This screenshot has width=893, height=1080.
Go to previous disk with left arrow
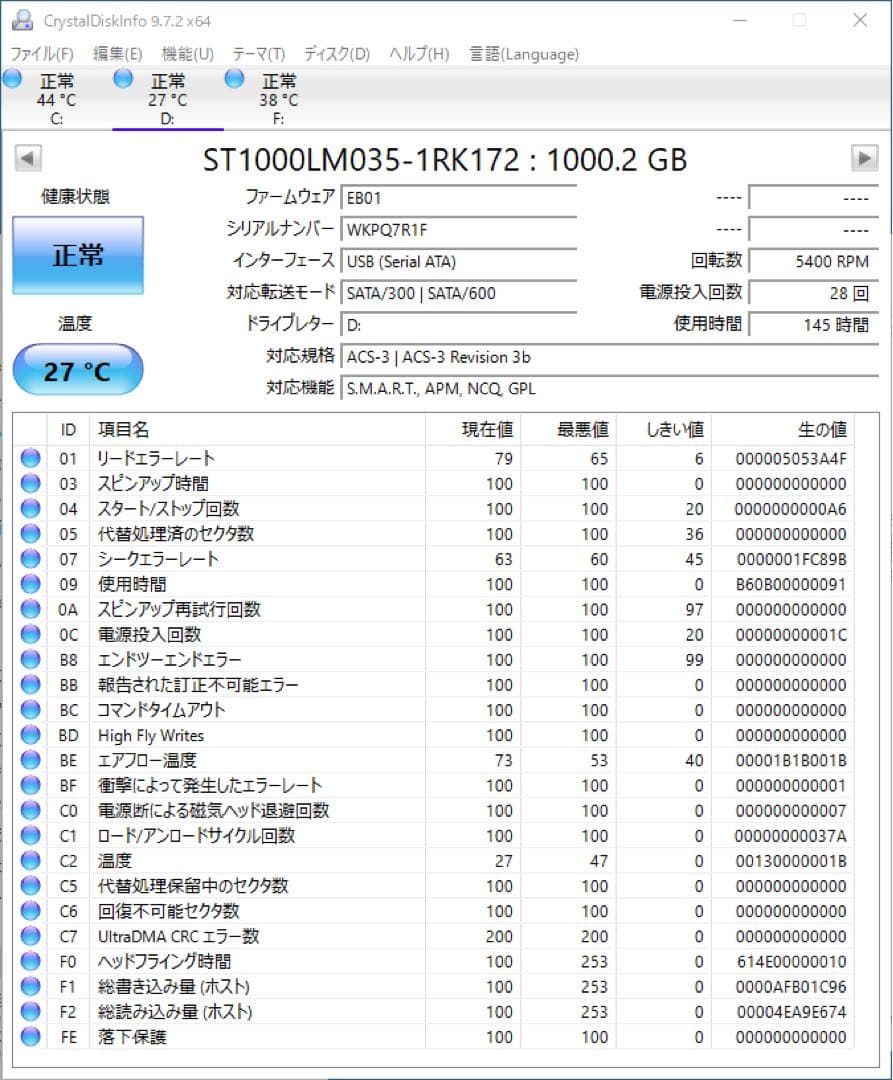[x=27, y=158]
